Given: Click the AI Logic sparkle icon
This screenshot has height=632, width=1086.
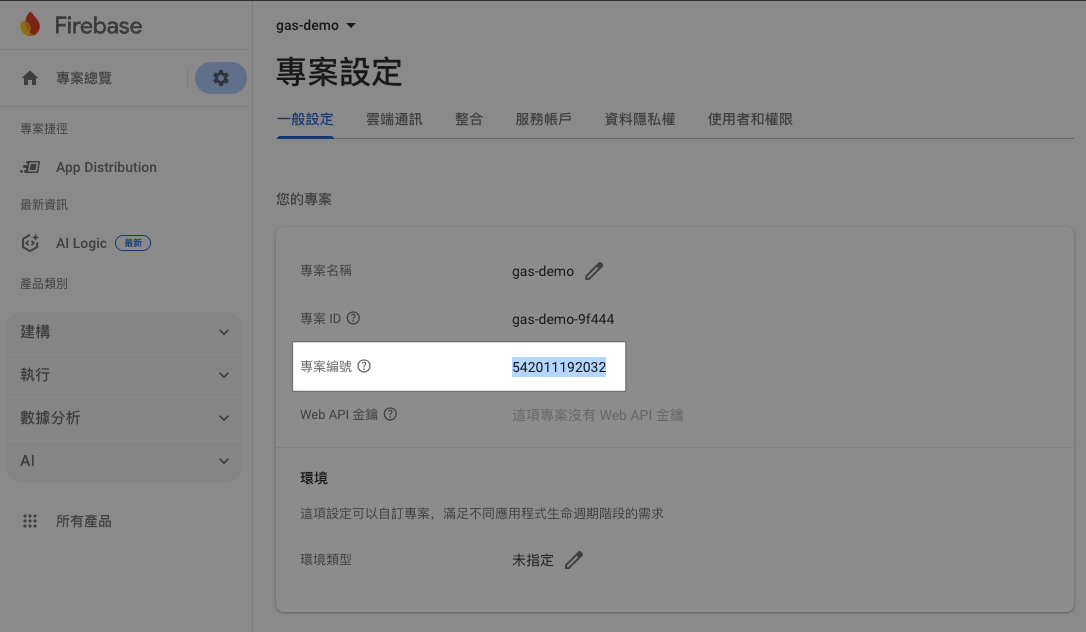Looking at the screenshot, I should 30,243.
